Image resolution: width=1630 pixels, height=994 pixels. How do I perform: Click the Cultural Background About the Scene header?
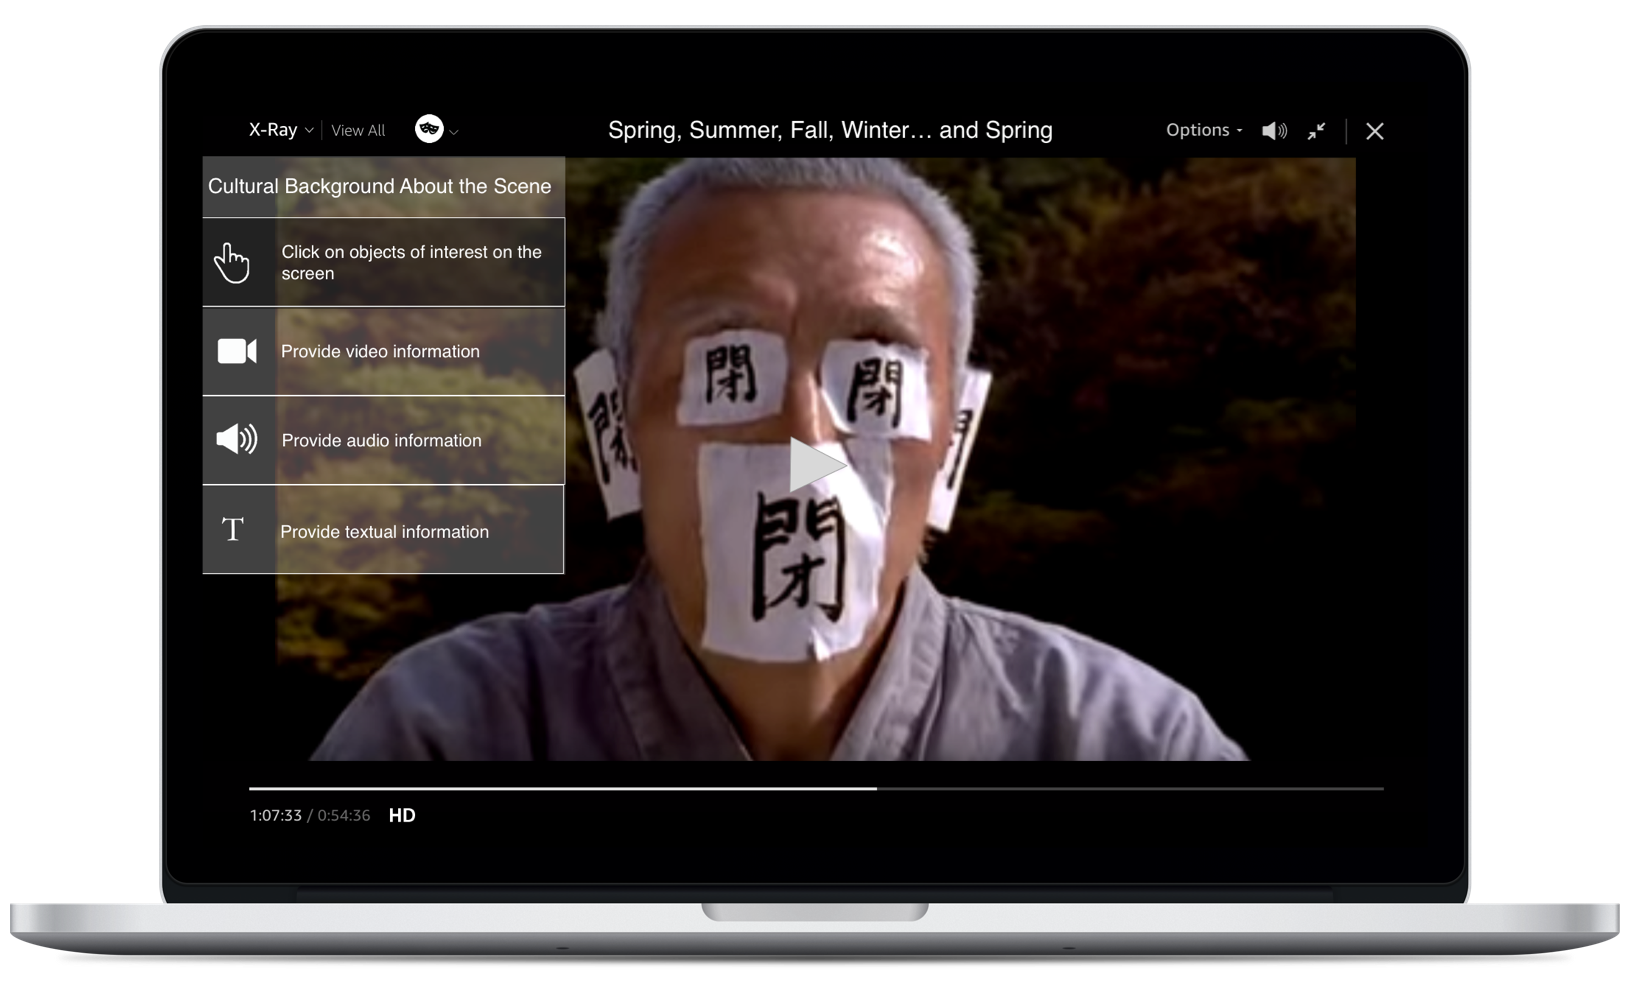[380, 186]
